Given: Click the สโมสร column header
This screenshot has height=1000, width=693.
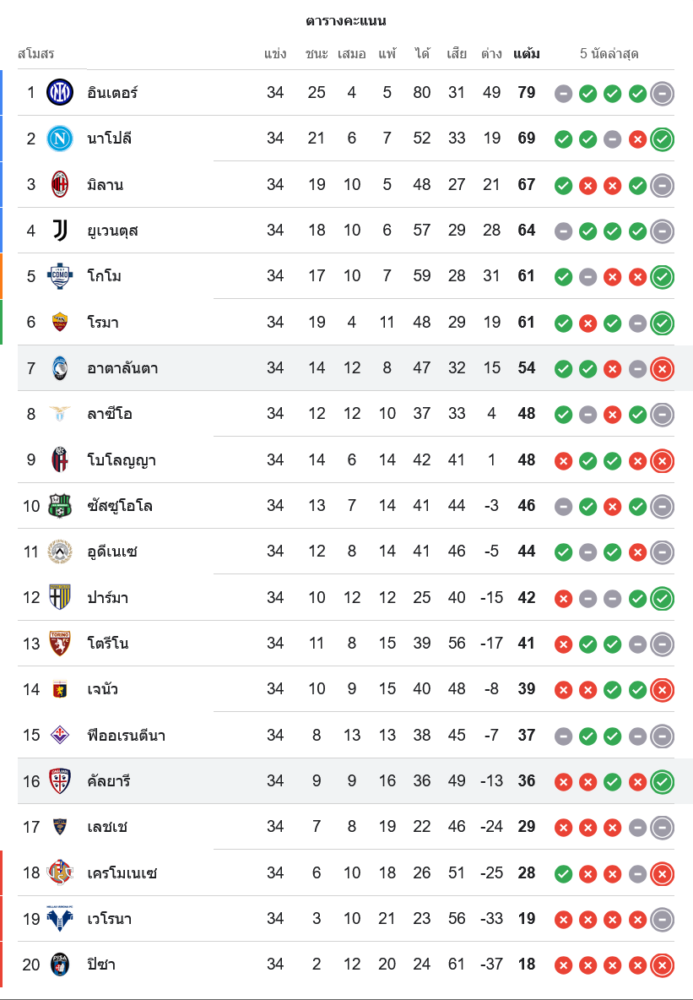Looking at the screenshot, I should point(36,53).
